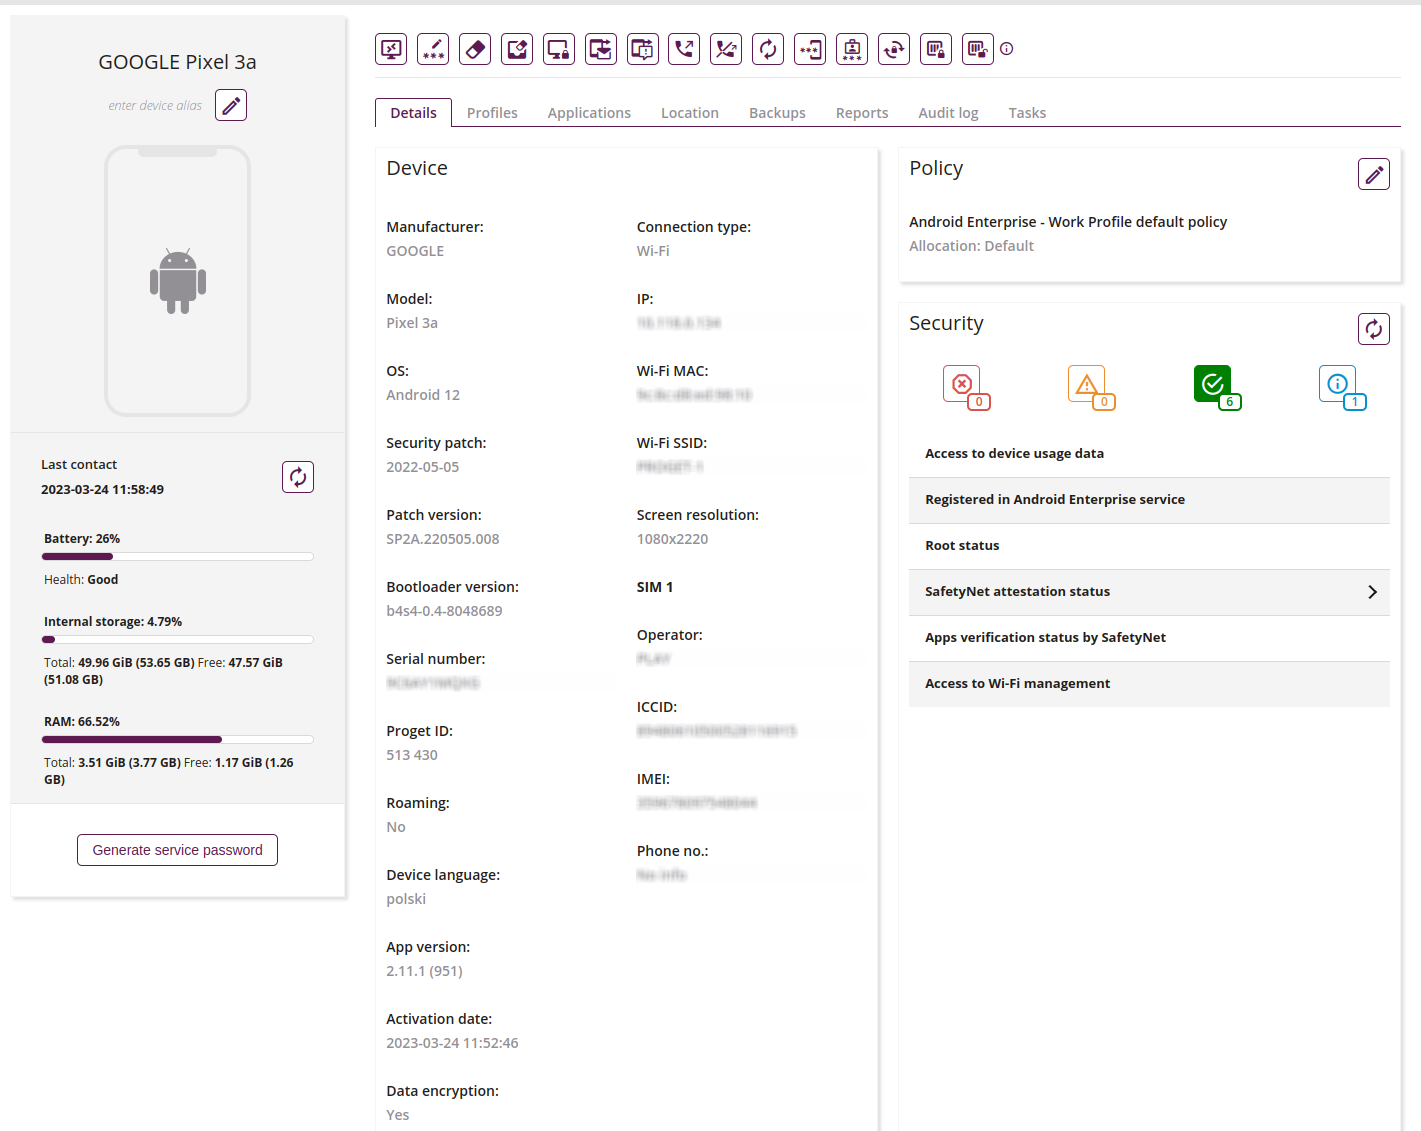The image size is (1421, 1131).
Task: Click the Android 12 OS value
Action: click(x=423, y=395)
